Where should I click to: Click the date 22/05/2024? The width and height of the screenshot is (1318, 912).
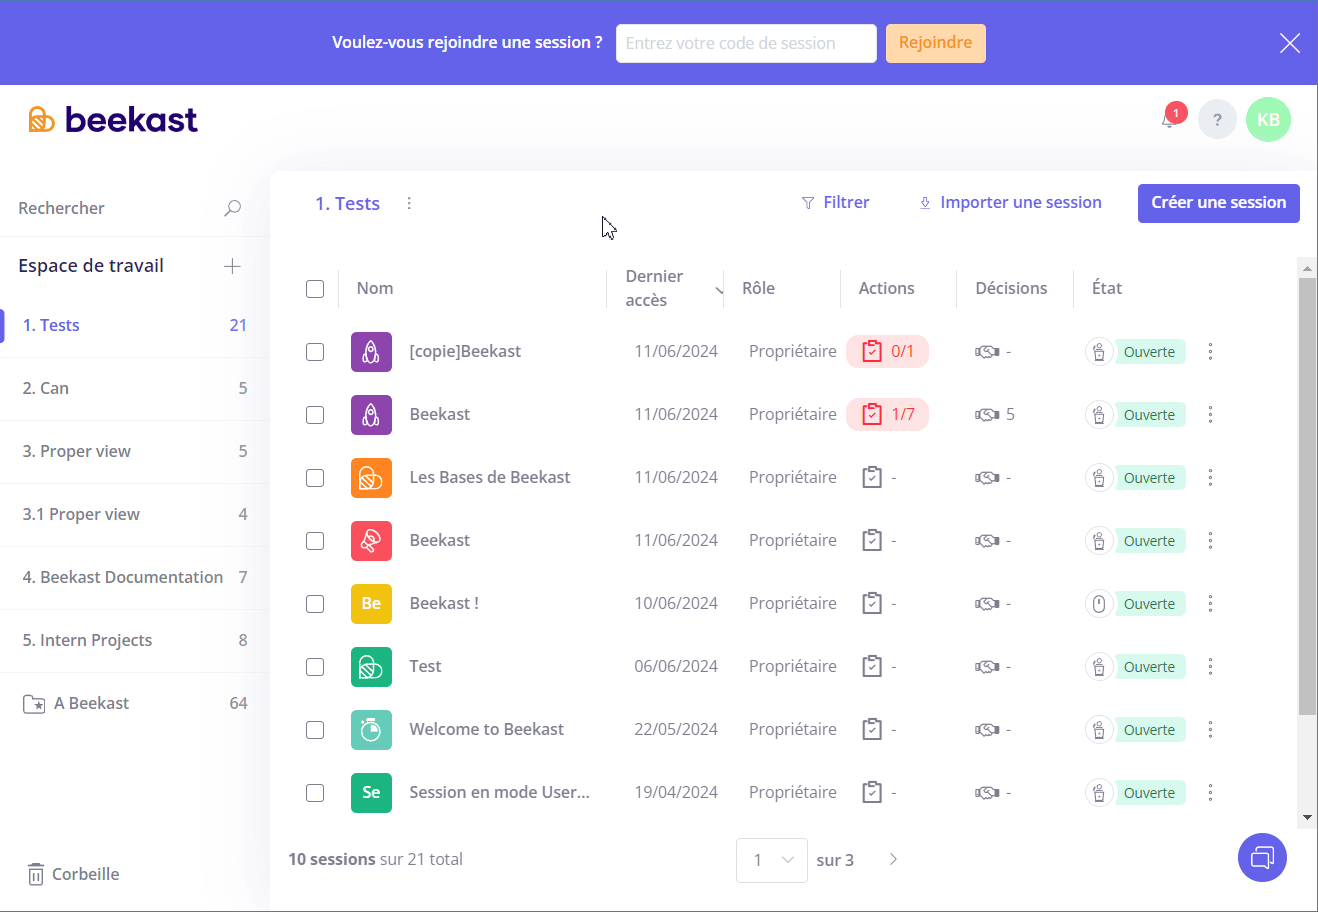point(676,730)
